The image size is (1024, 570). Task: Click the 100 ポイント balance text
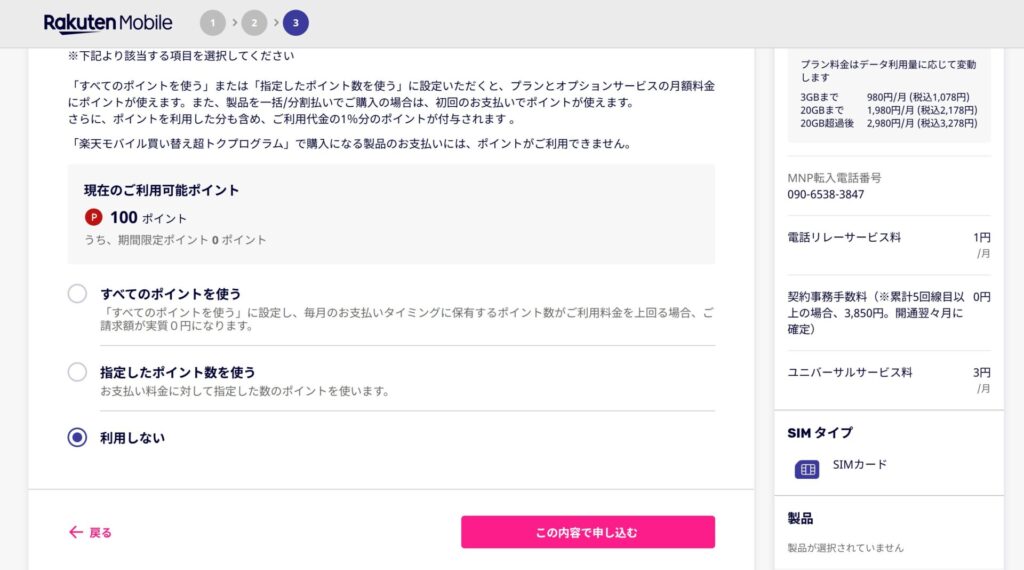[148, 218]
